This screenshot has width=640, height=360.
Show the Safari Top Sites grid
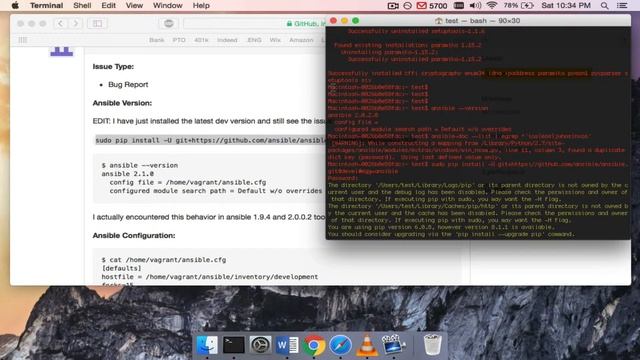click(x=22, y=40)
